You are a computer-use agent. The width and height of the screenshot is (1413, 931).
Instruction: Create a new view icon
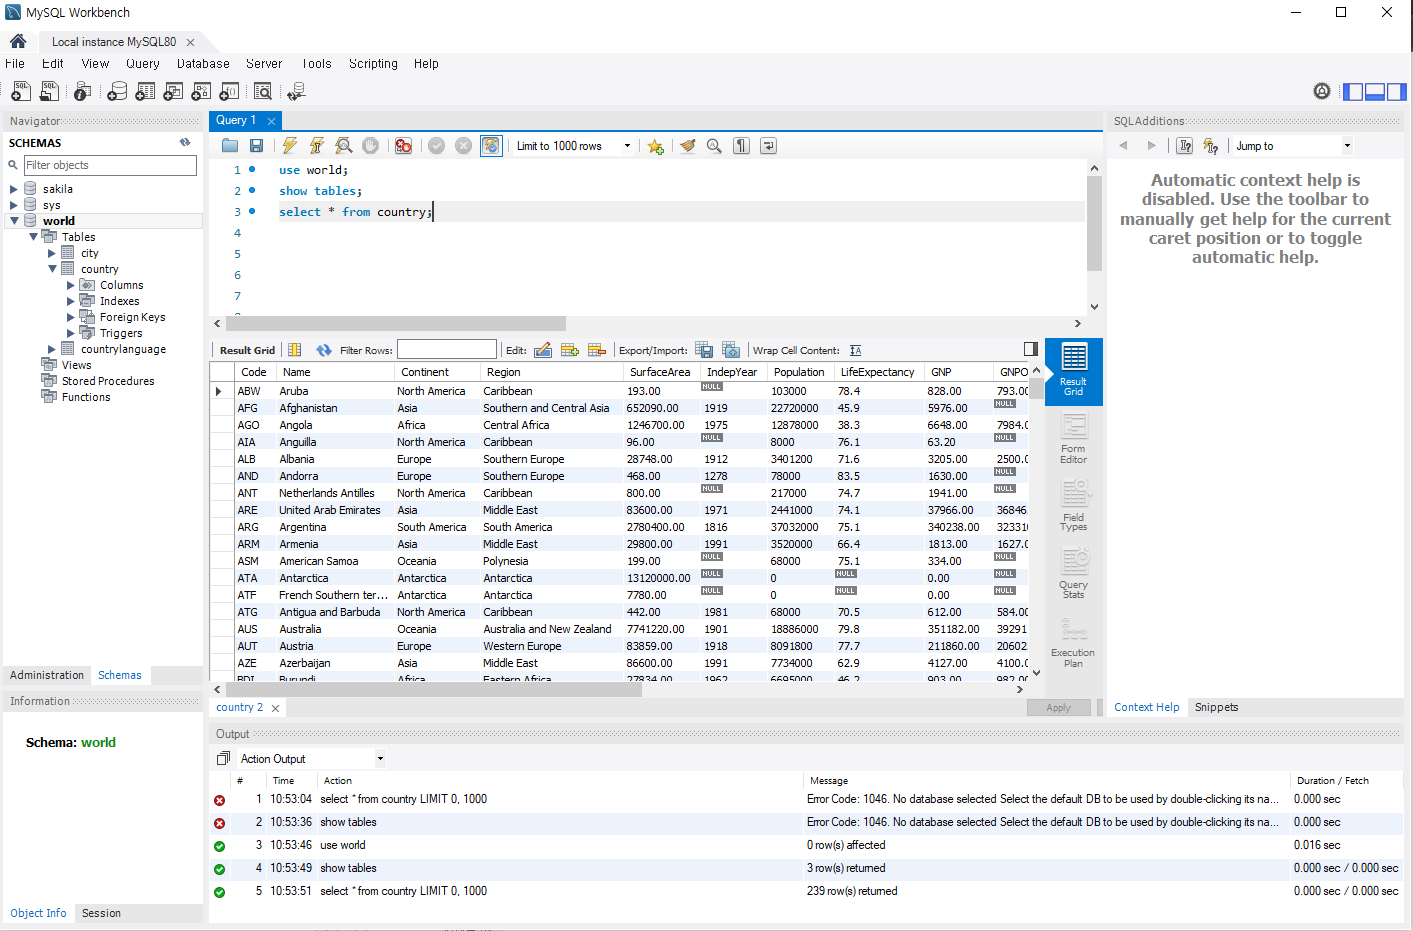[x=173, y=92]
